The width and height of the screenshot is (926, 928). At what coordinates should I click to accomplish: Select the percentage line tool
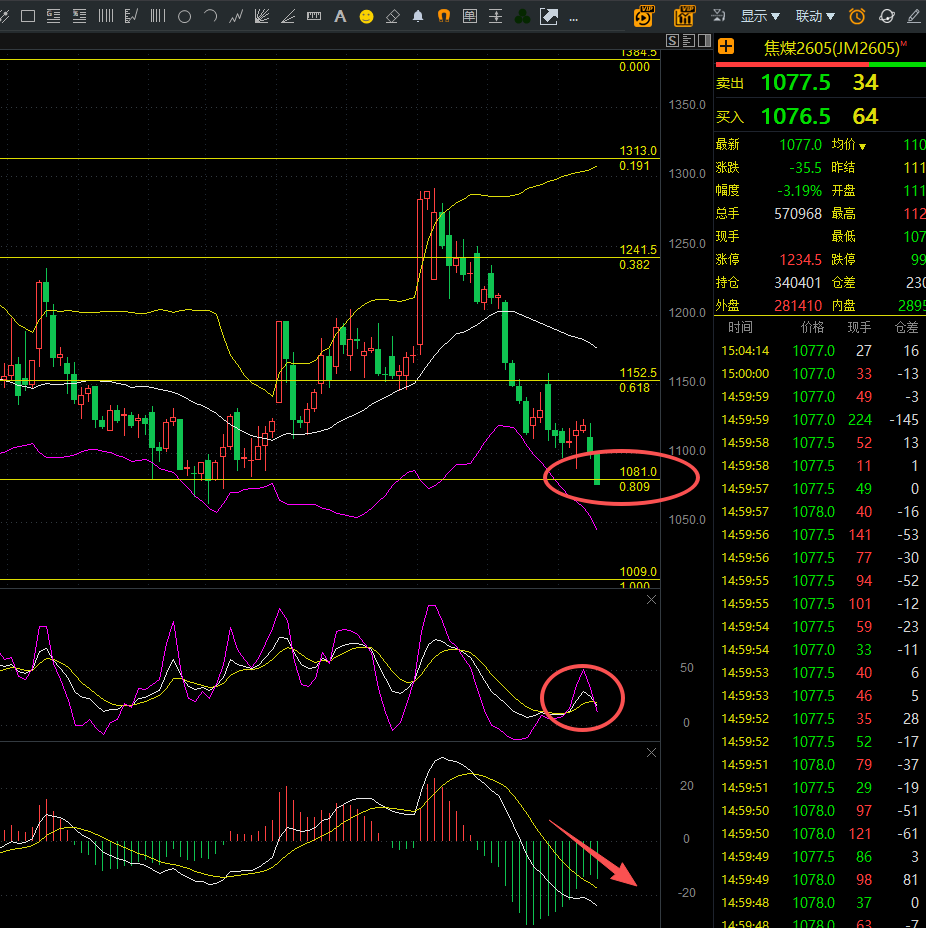[x=79, y=17]
